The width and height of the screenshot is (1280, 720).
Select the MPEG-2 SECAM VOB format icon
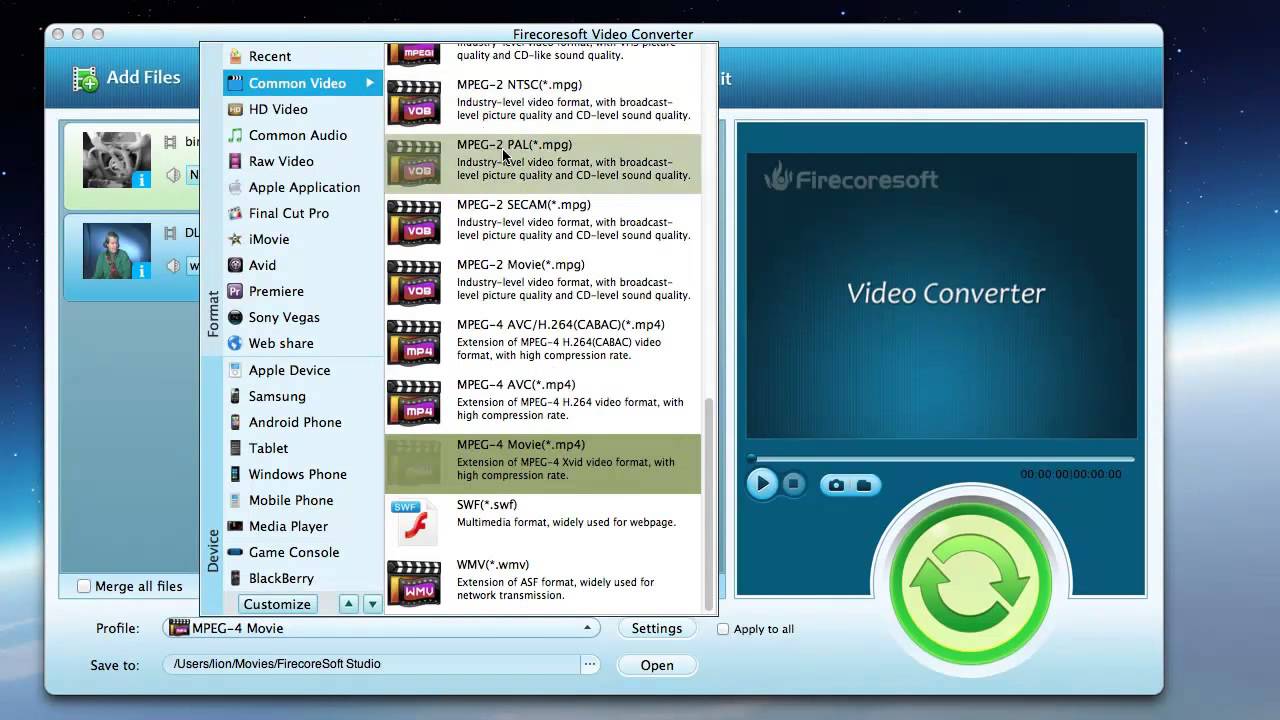(414, 222)
